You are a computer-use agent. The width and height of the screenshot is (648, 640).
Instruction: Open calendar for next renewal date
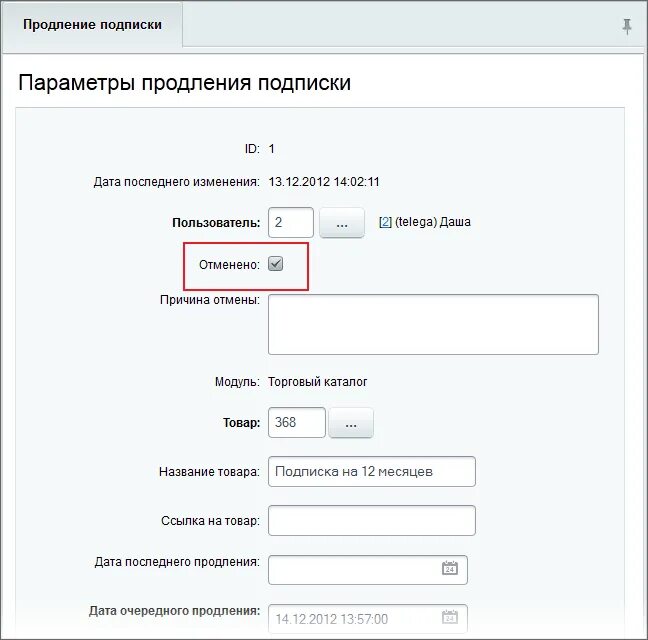450,617
